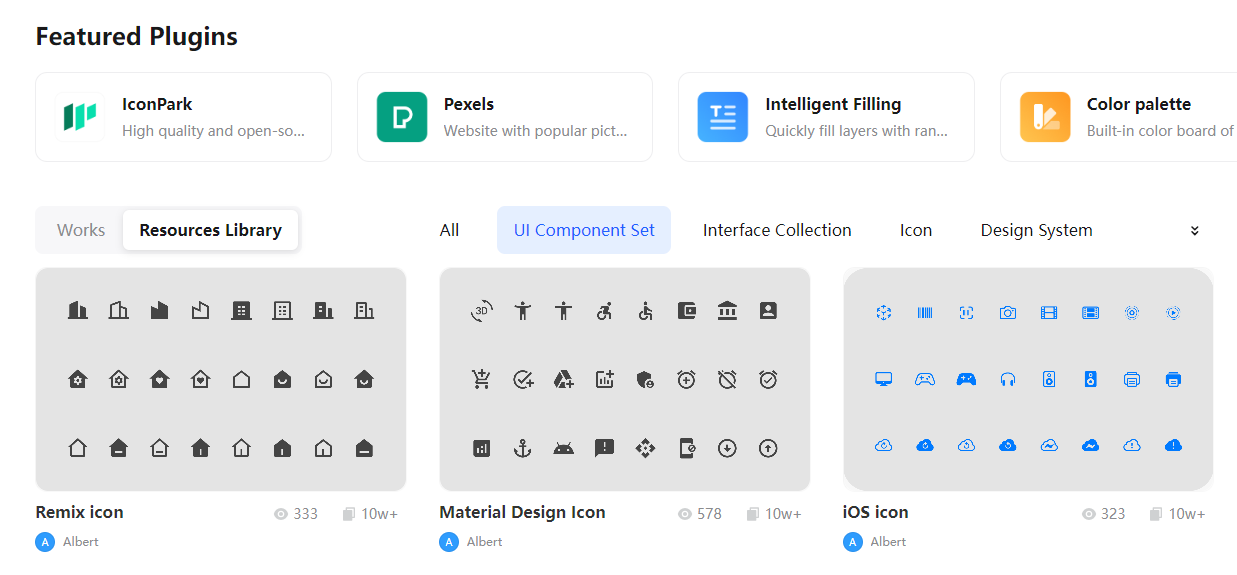Click the 10w+ count for Material Design Icon

[784, 514]
